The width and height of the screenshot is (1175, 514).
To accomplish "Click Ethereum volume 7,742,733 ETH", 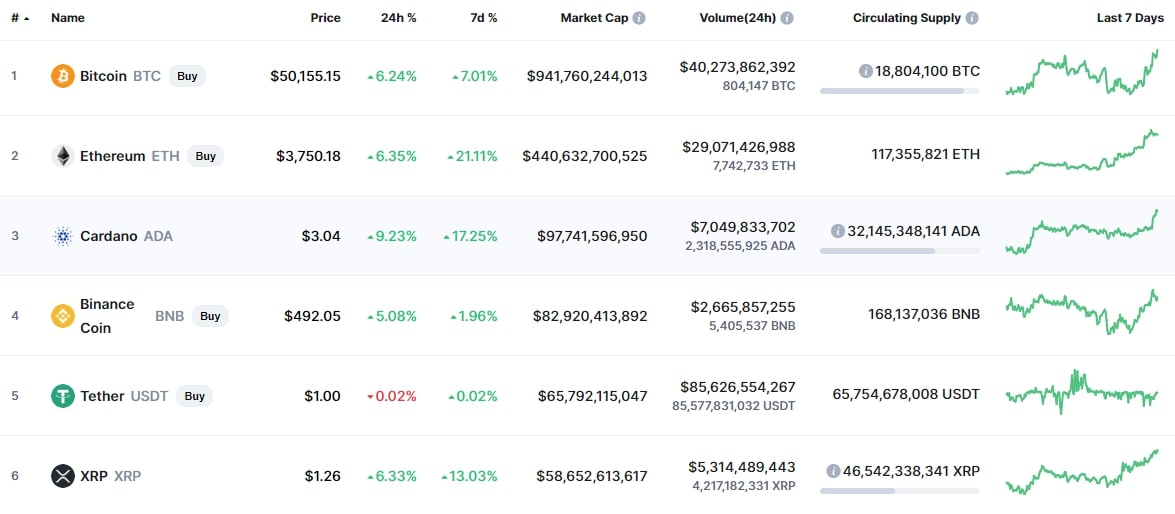I will click(754, 166).
